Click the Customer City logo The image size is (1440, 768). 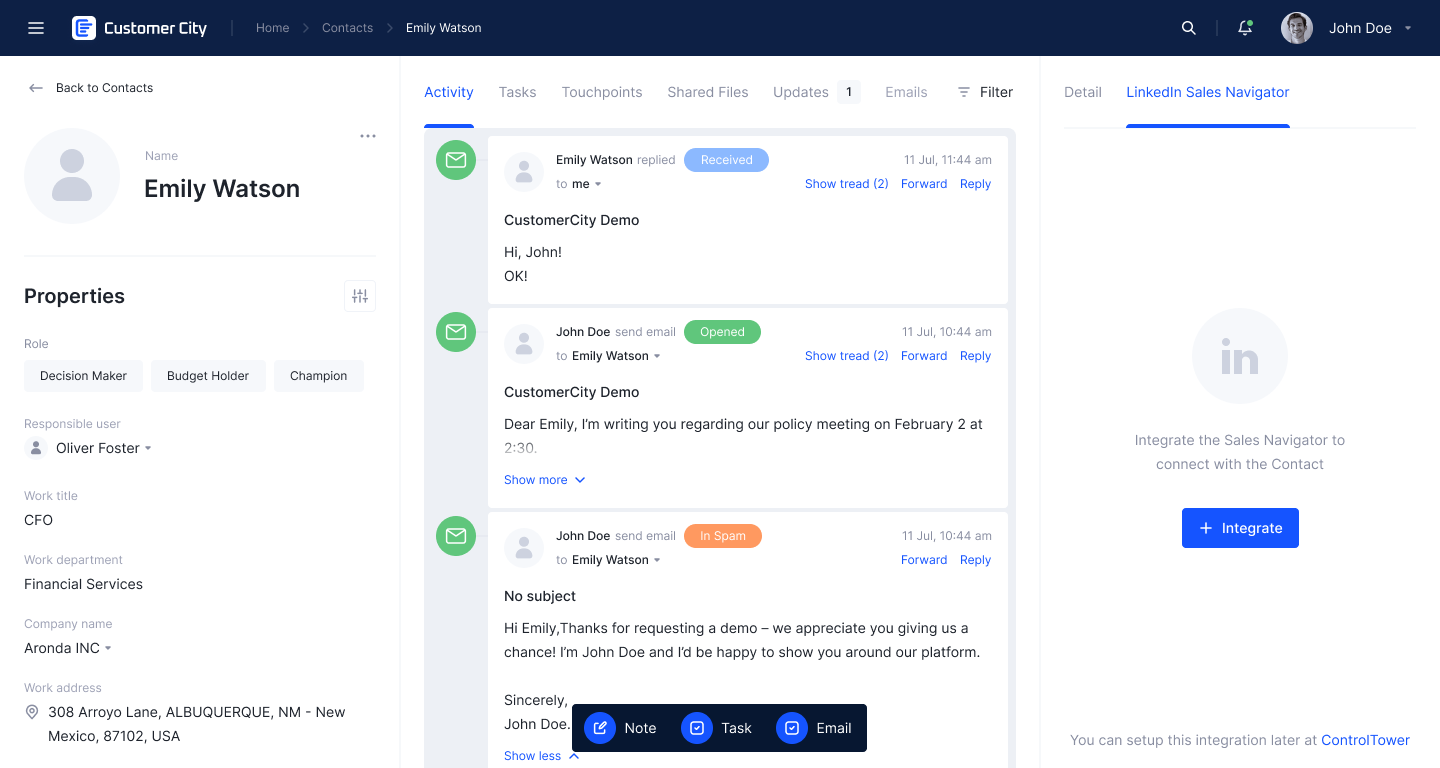coord(139,28)
